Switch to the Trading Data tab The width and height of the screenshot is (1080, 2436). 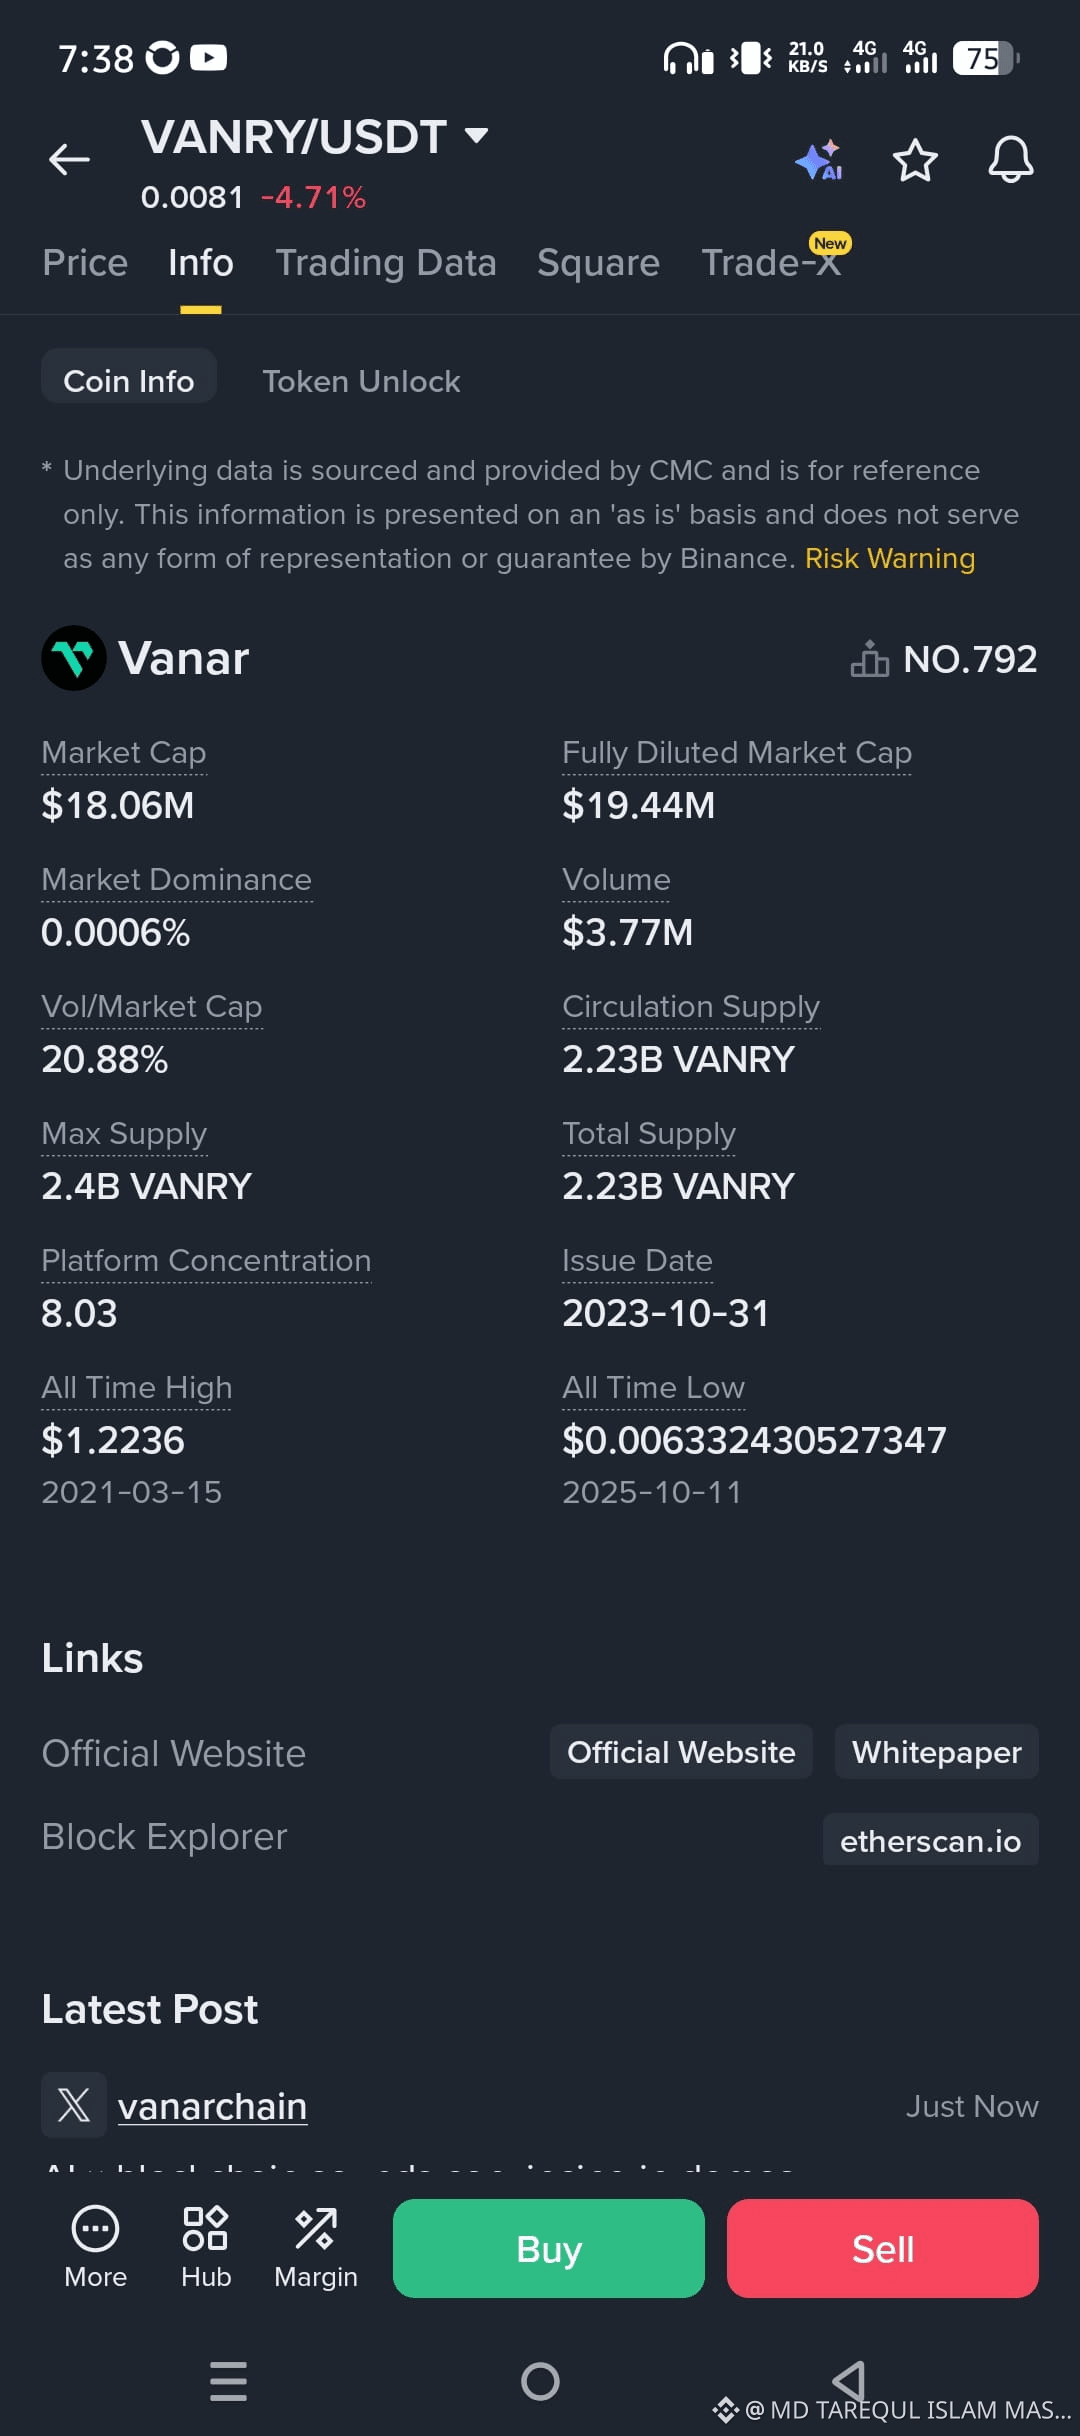386,263
